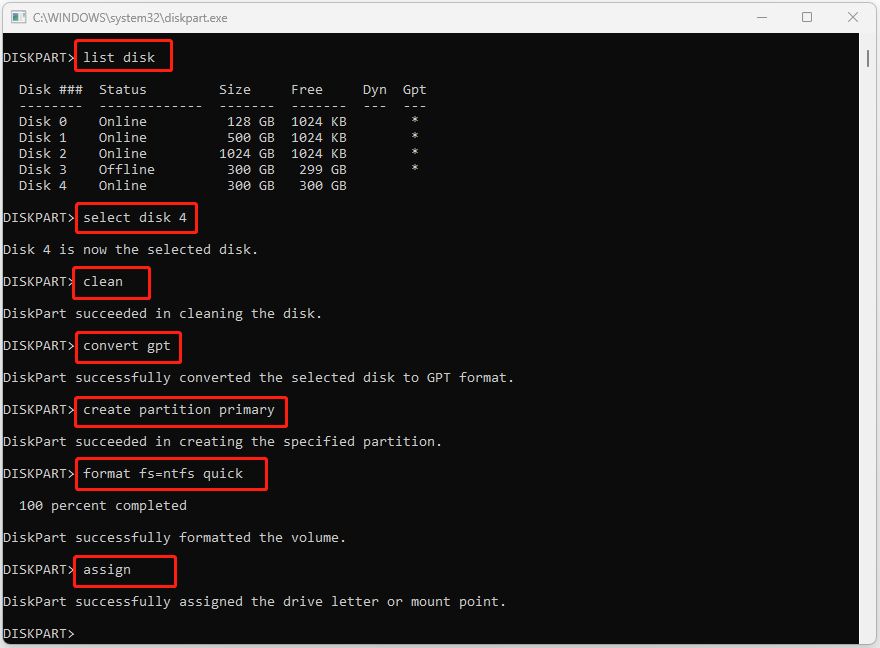880x648 pixels.
Task: Click the Gpt asterisk in Disk 0 row
Action: [415, 120]
